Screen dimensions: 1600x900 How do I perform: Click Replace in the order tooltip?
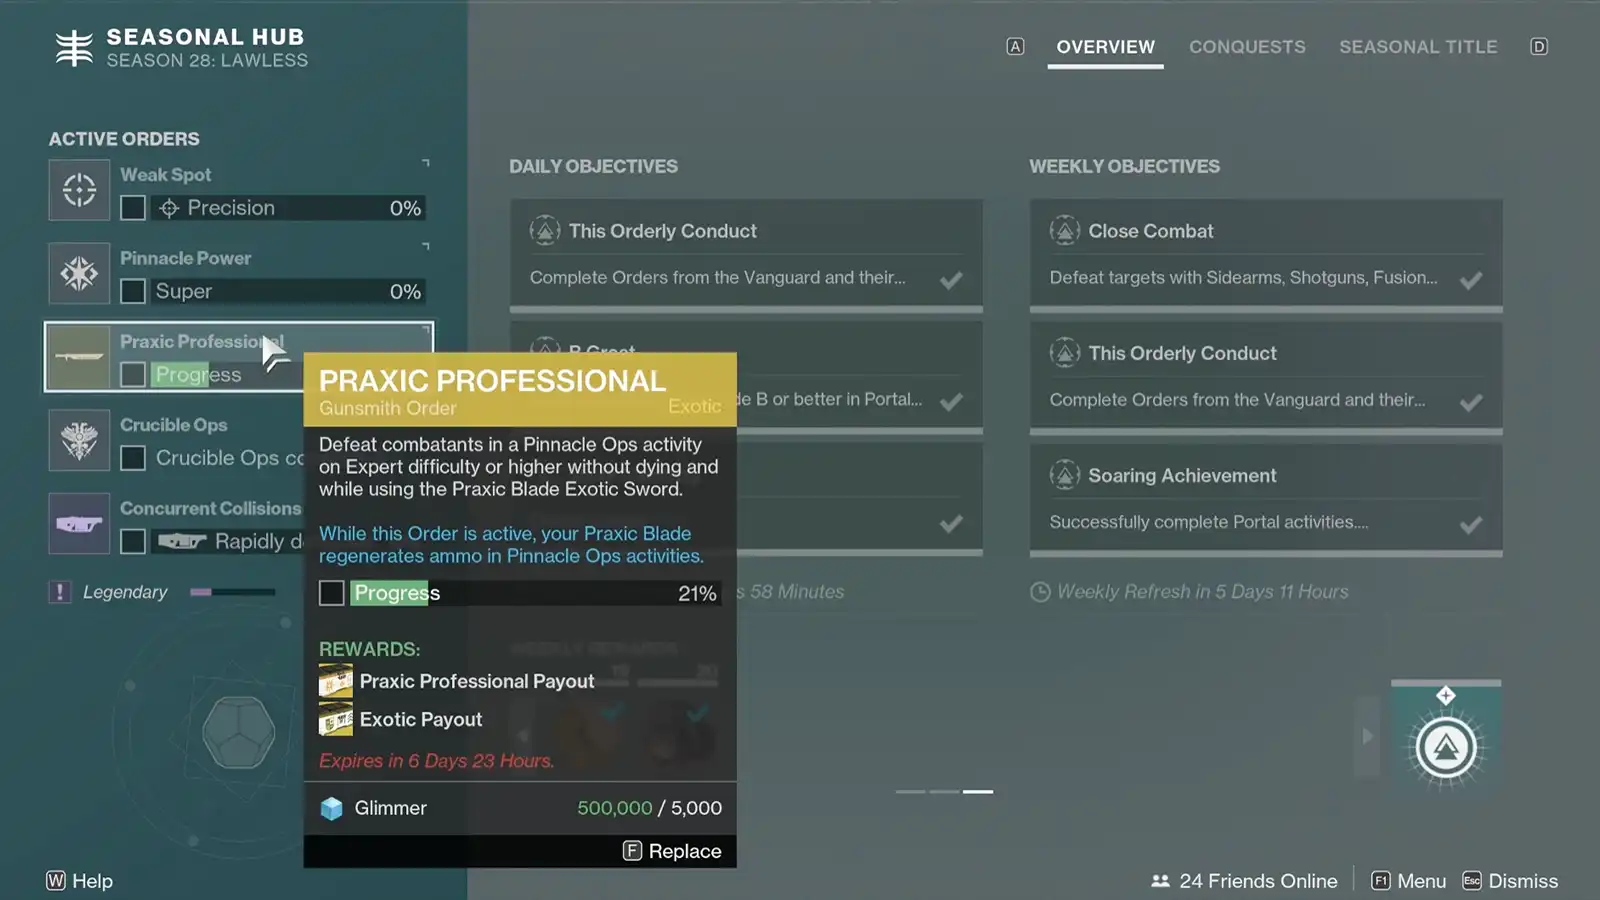point(672,851)
